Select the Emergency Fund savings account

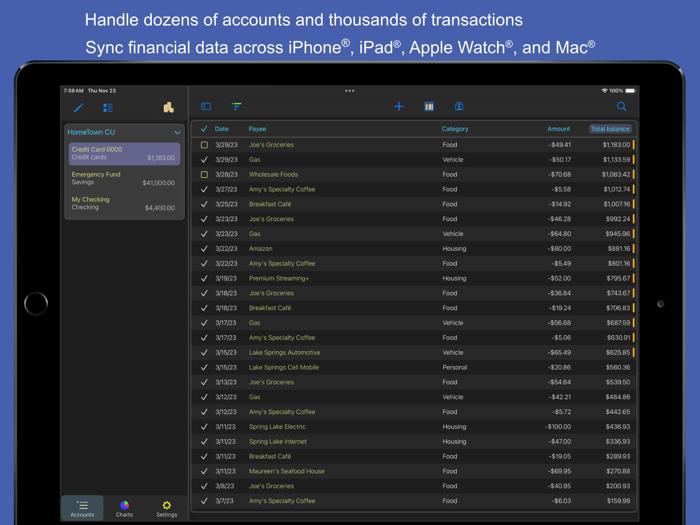click(124, 179)
